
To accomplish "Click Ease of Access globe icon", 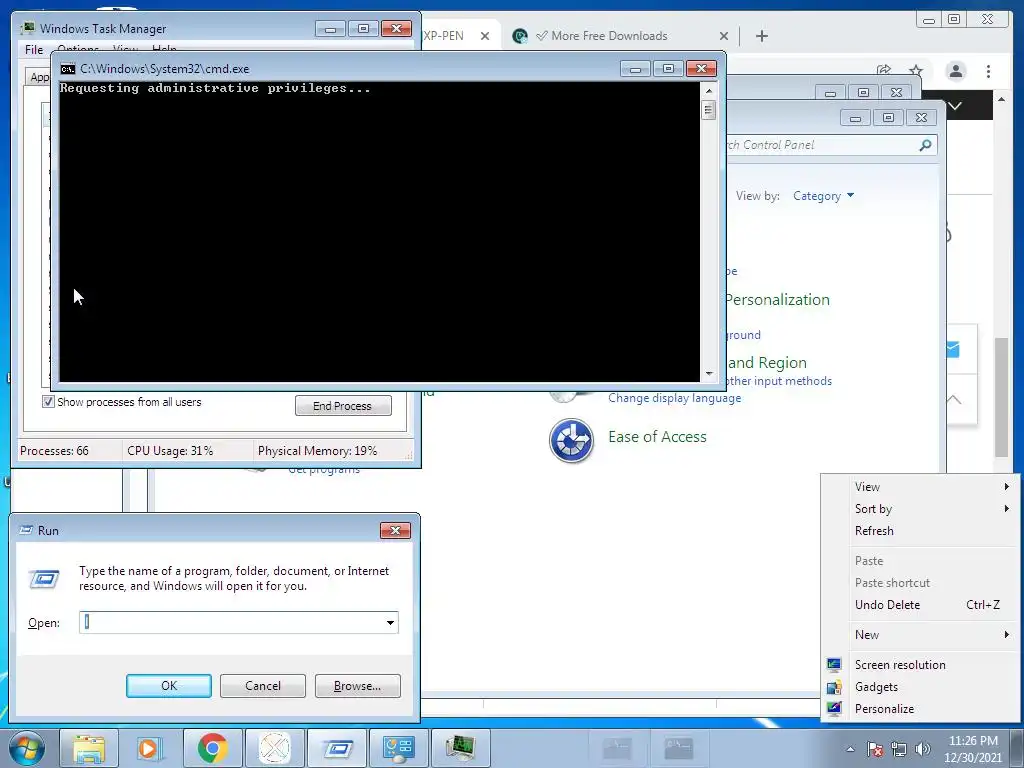I will coord(571,441).
